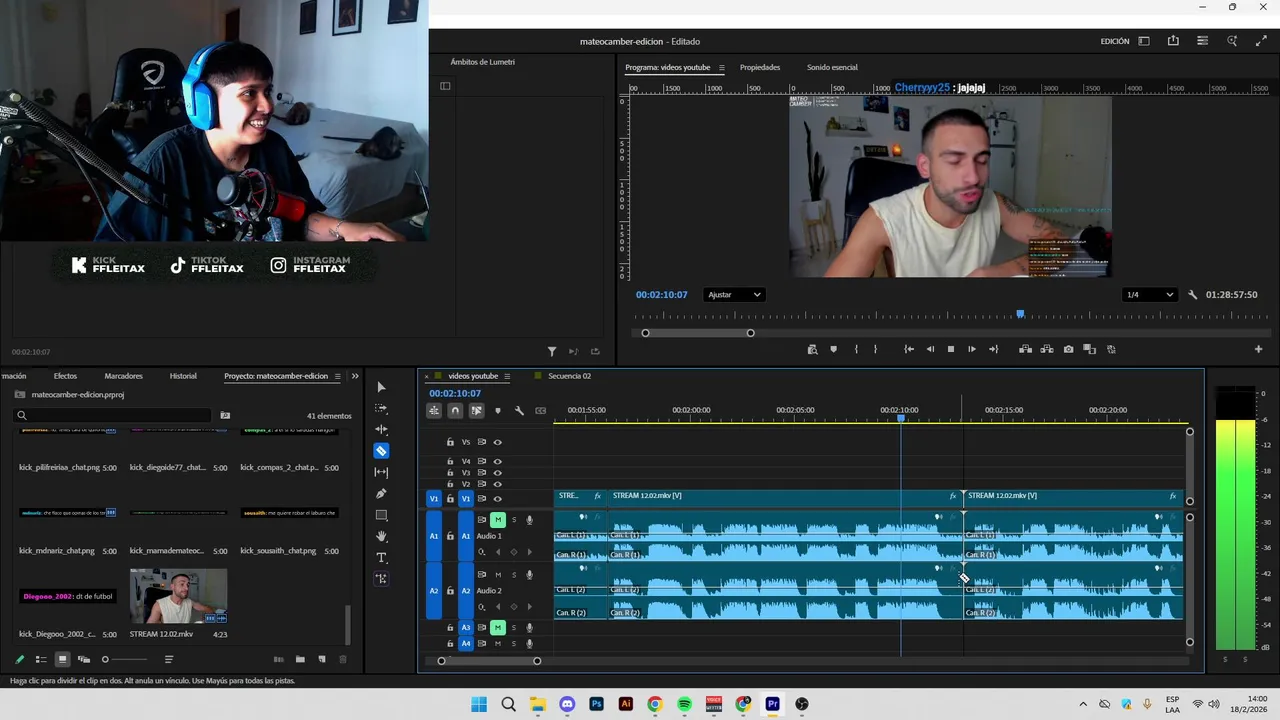This screenshot has width=1280, height=720.
Task: Export frame with the camera icon
Action: 1069,349
